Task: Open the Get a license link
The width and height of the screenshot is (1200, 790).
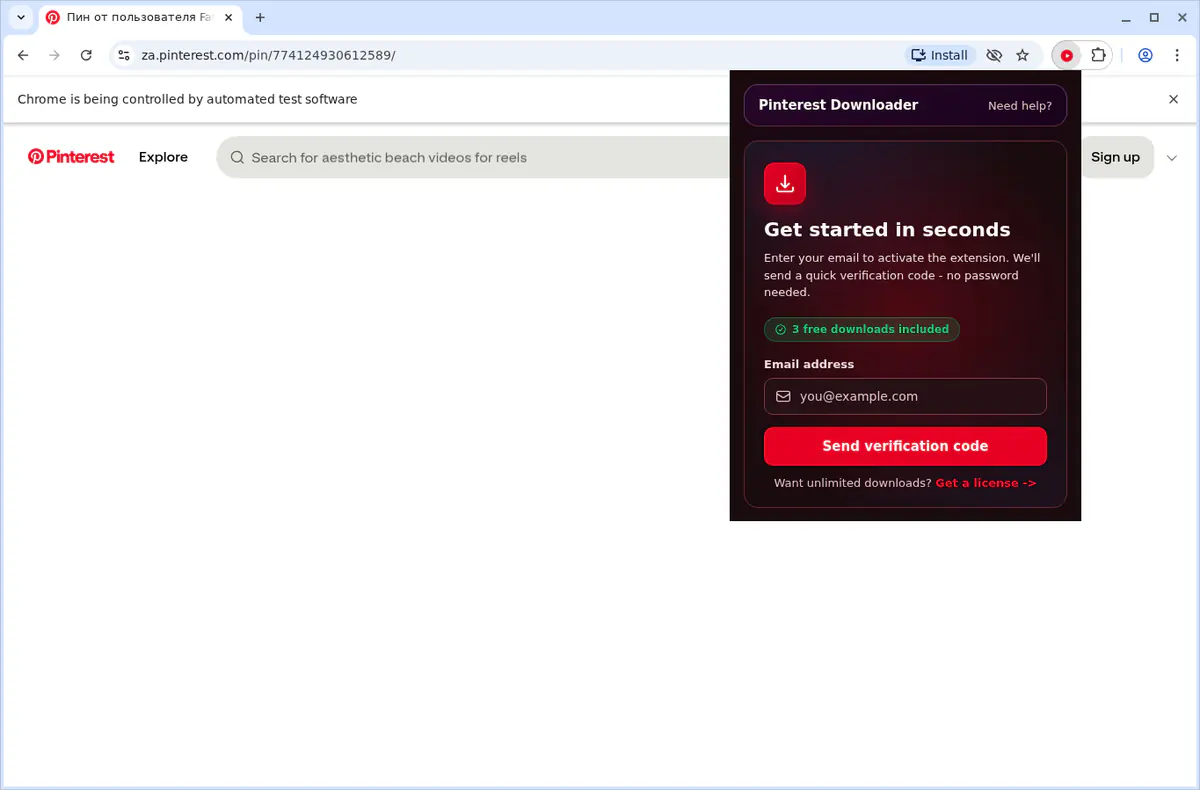Action: (986, 483)
